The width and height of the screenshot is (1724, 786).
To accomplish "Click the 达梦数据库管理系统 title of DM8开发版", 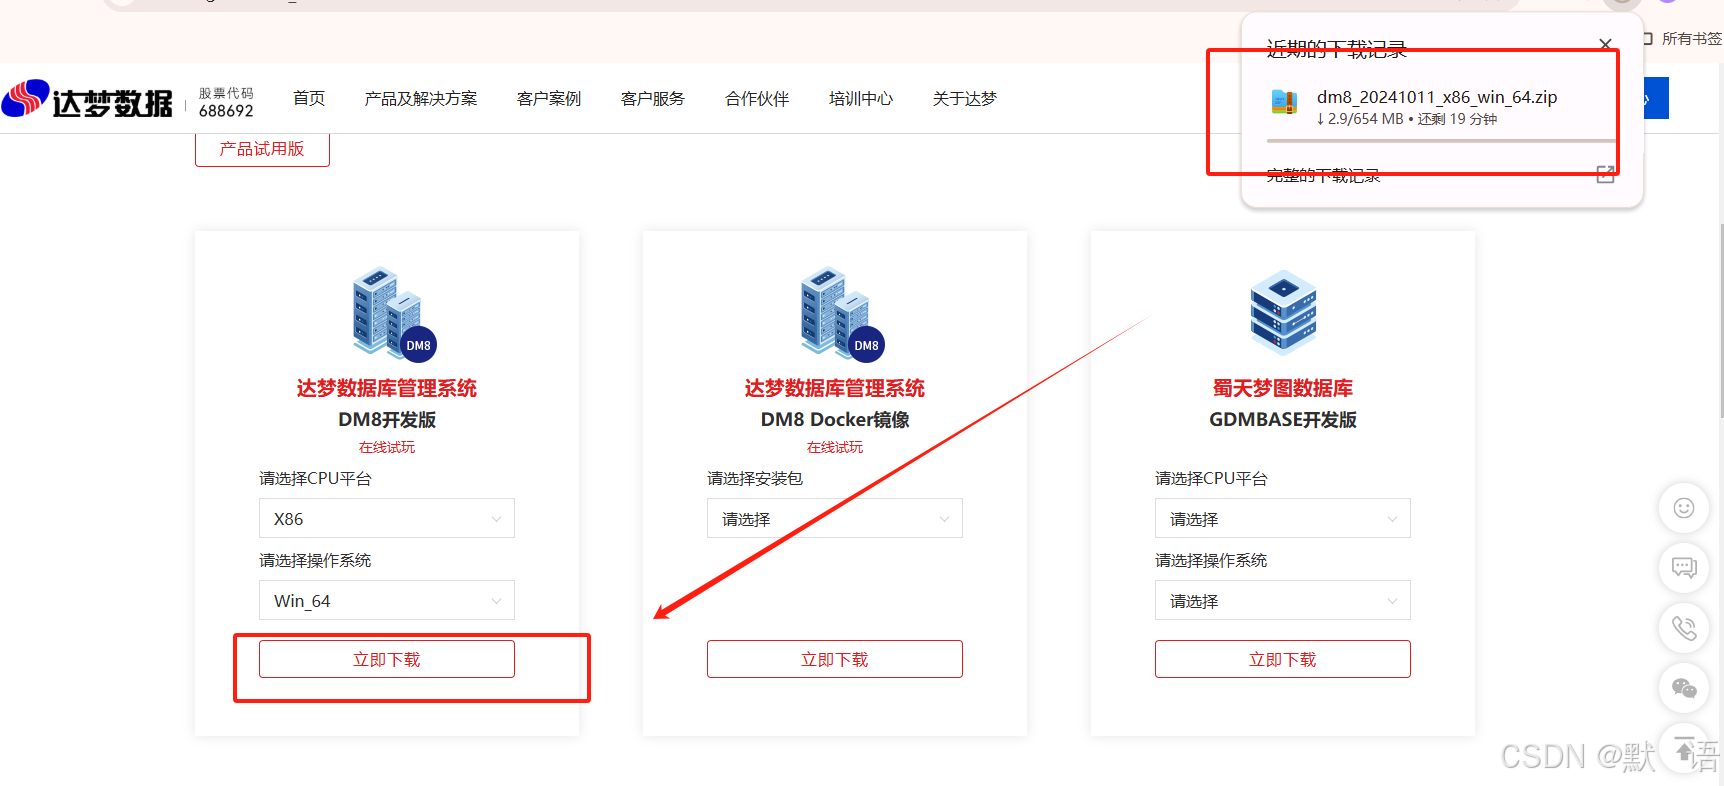I will (387, 388).
